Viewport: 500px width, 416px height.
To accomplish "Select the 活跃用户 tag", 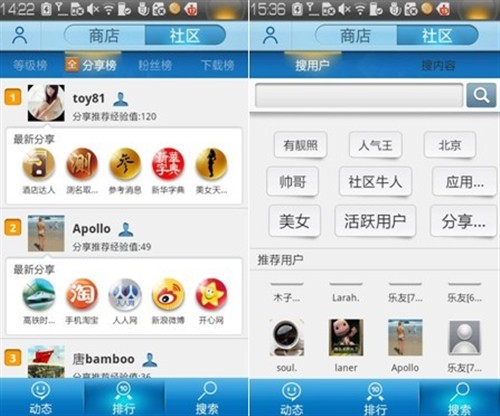I will click(375, 221).
